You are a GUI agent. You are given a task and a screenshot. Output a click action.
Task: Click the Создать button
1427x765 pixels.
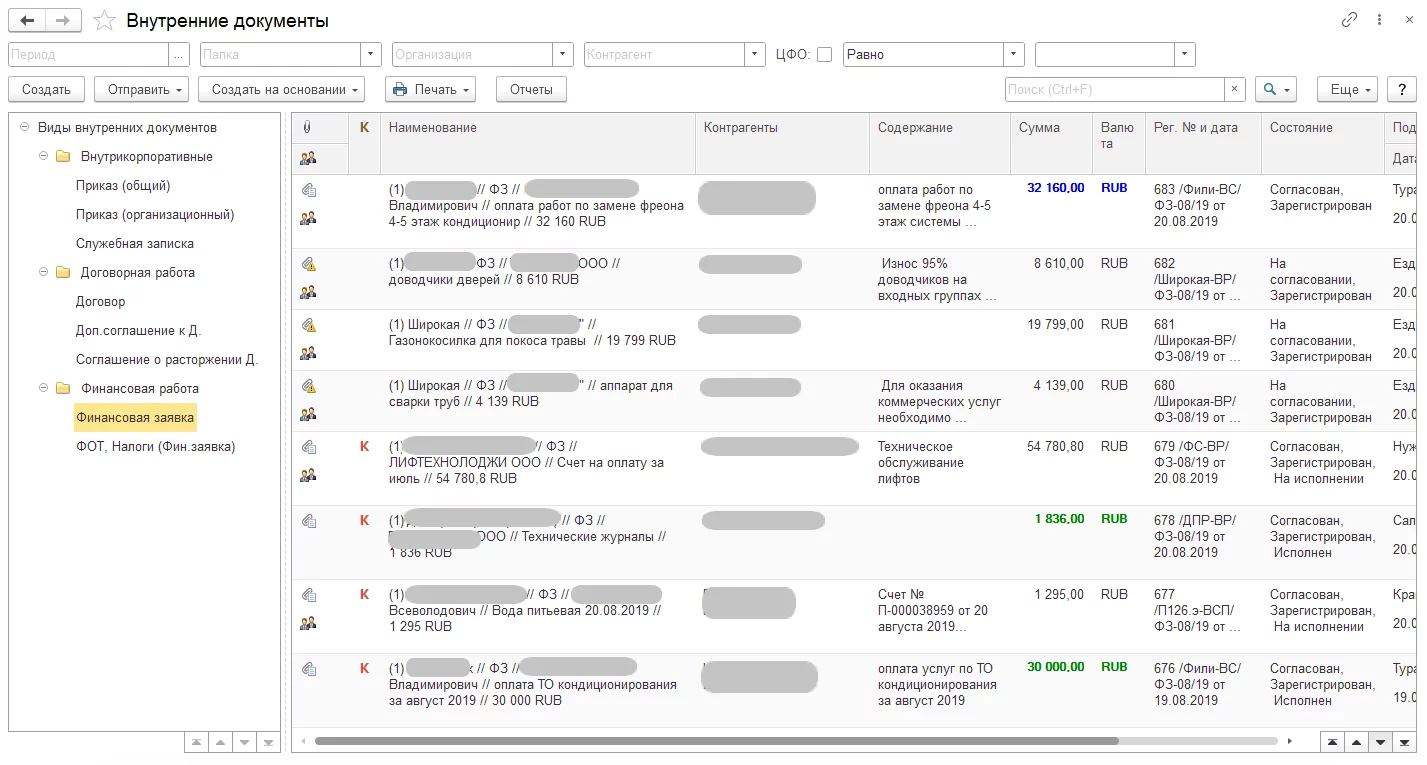click(x=46, y=89)
